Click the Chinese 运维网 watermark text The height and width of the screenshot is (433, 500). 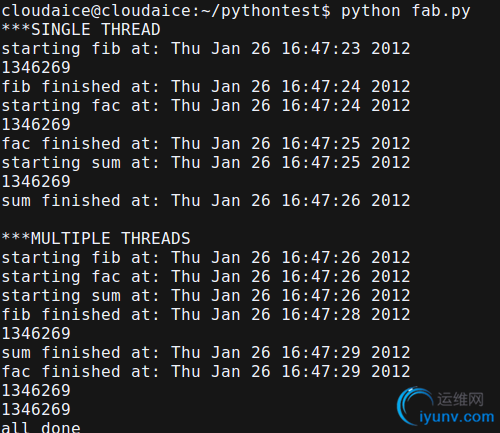[x=460, y=399]
